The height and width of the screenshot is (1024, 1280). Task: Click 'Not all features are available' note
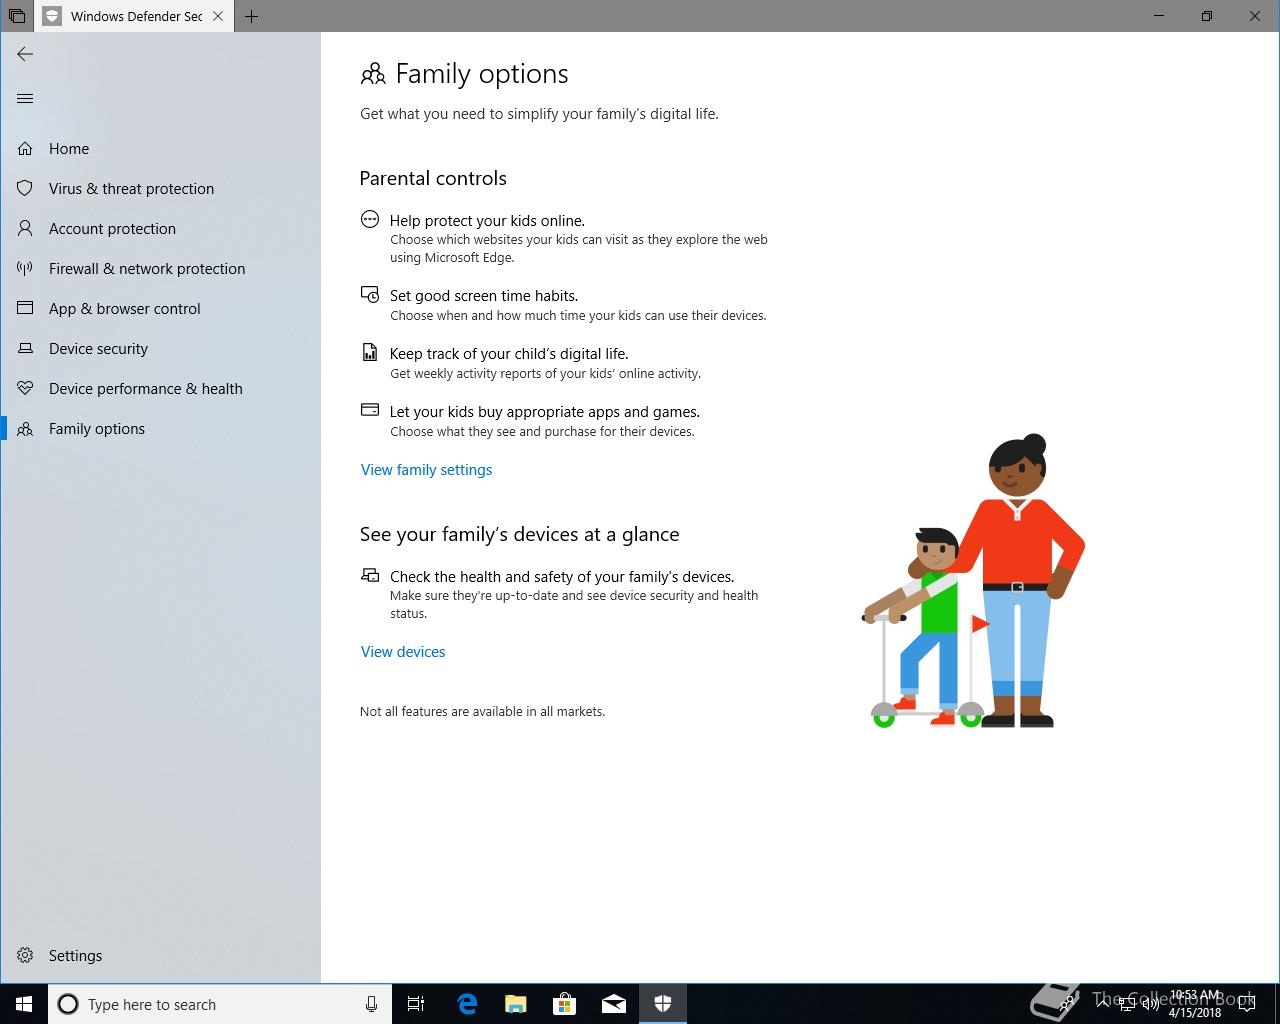pos(482,711)
